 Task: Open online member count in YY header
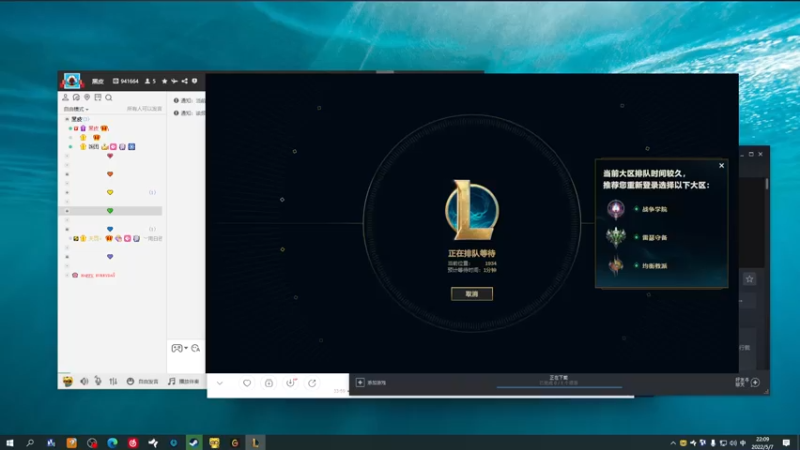[x=151, y=81]
